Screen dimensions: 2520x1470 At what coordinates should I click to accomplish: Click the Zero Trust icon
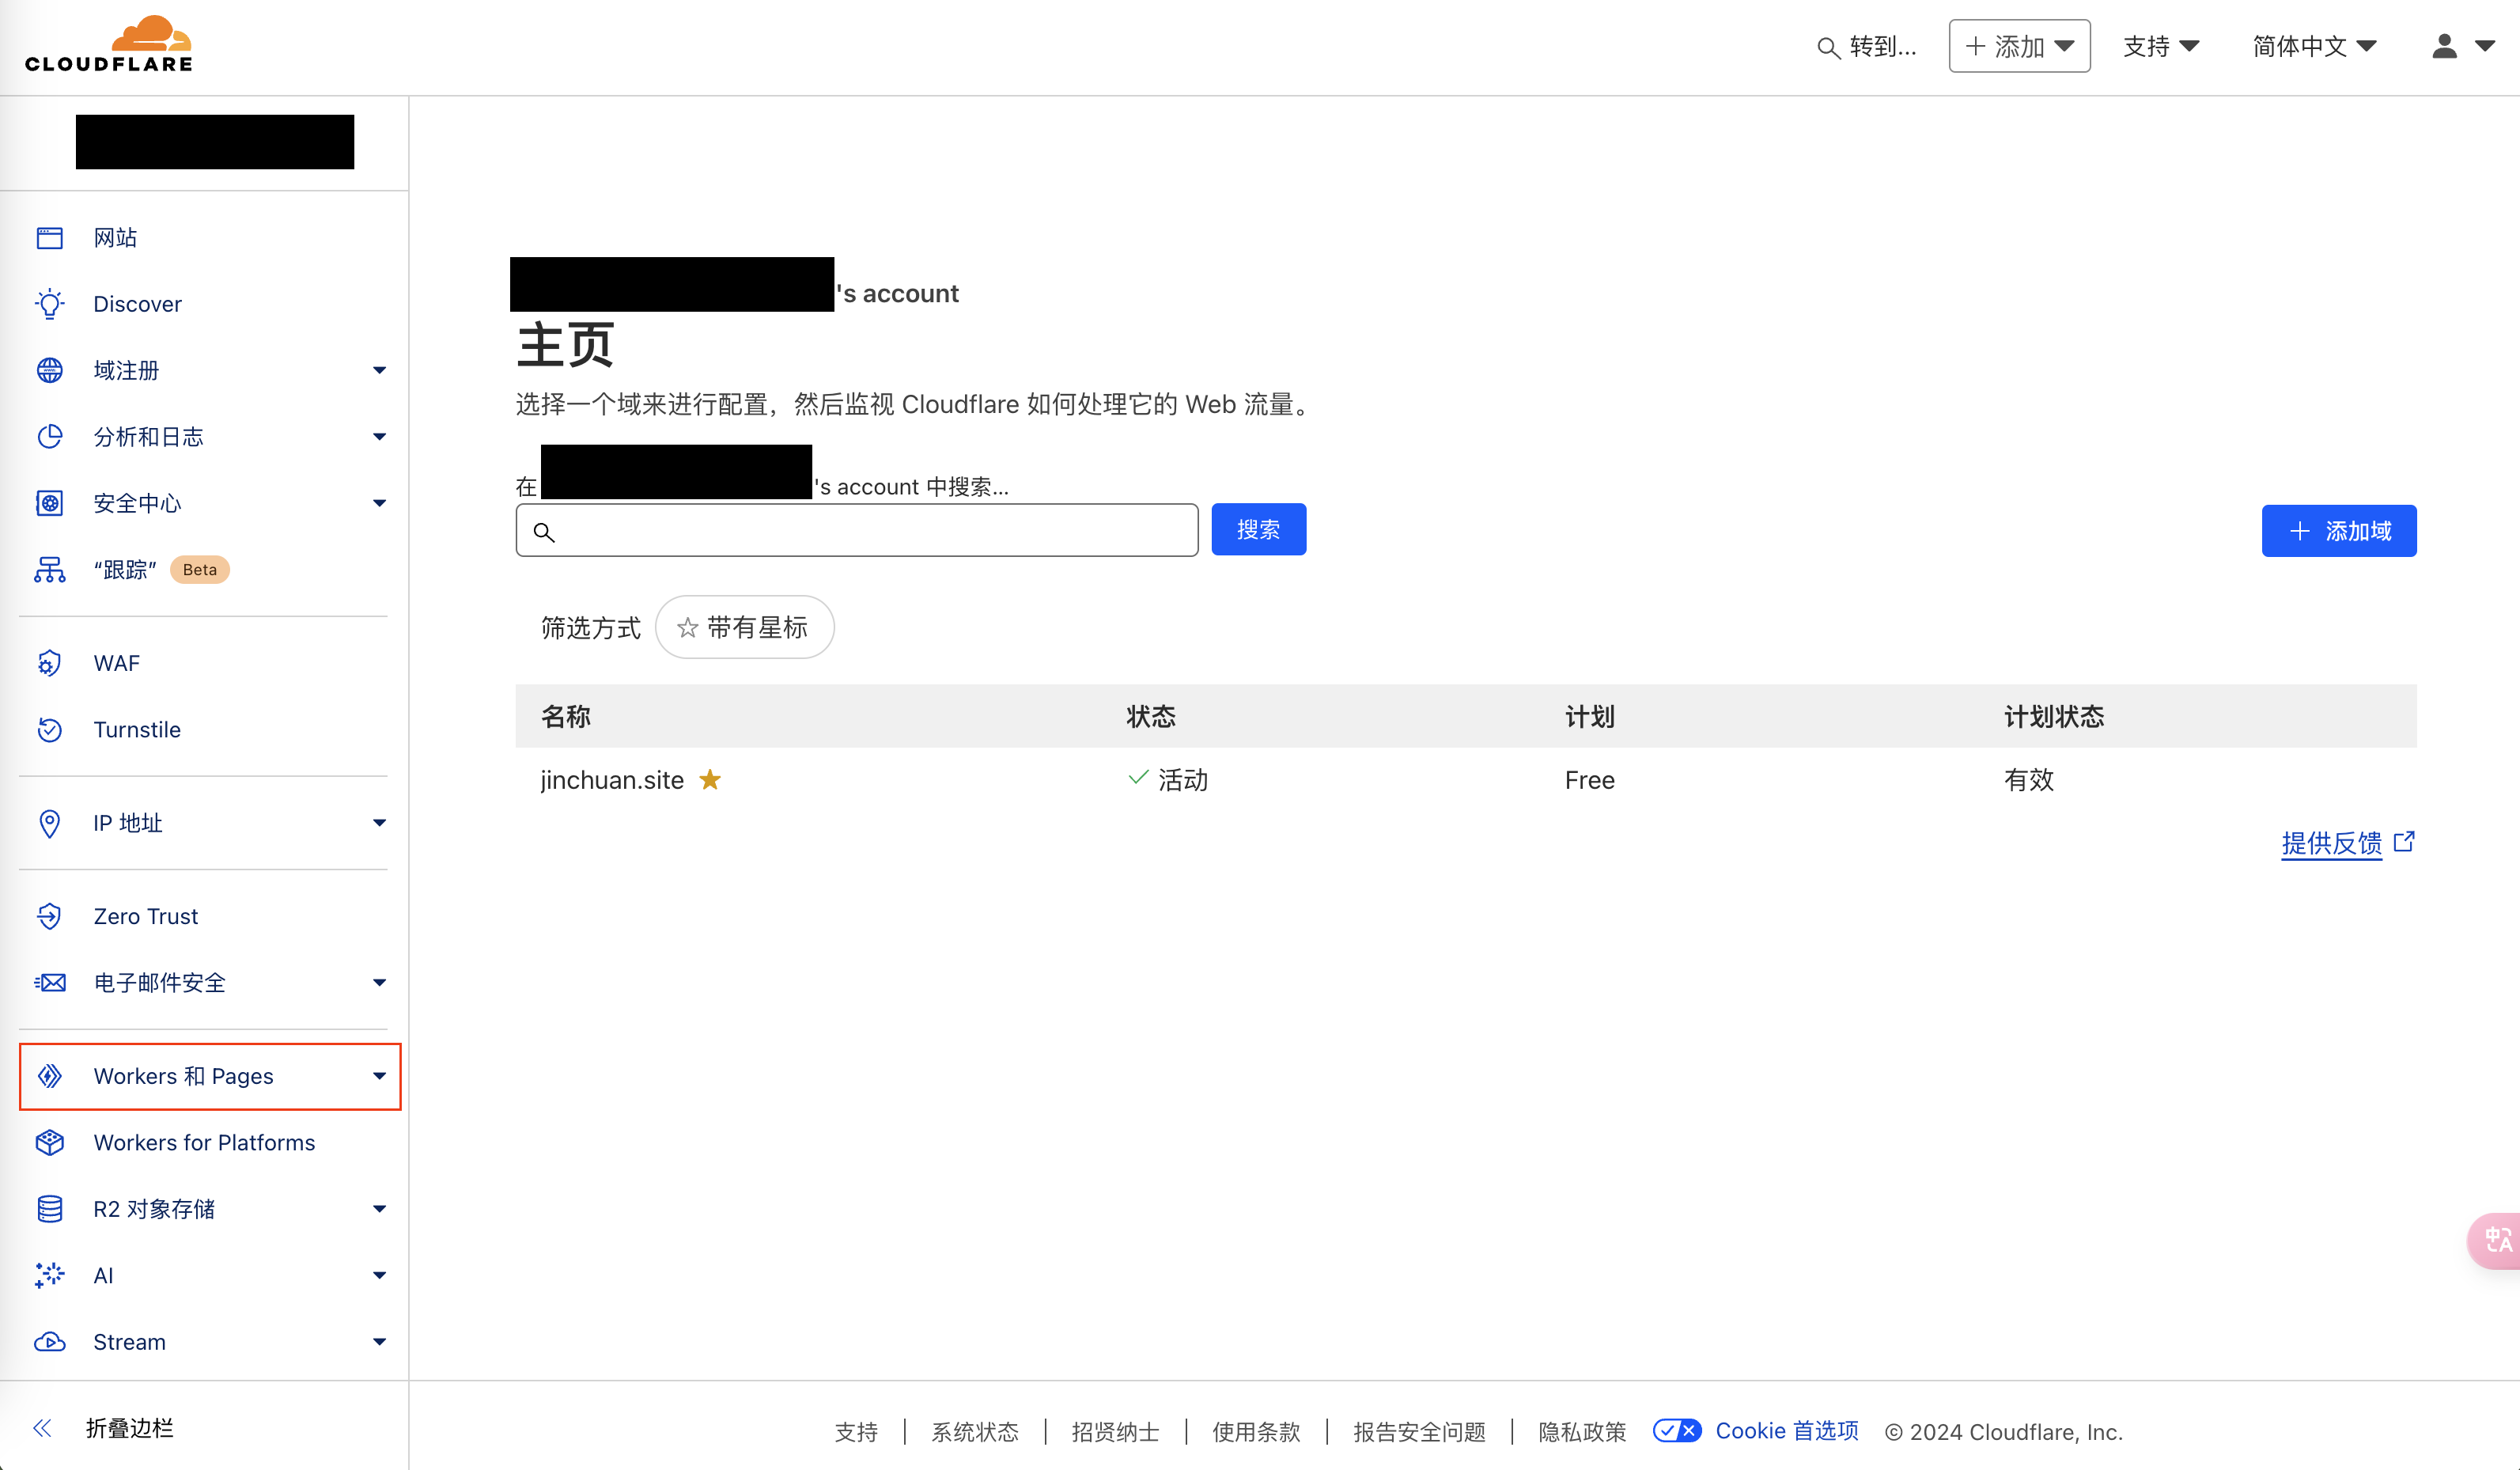click(49, 916)
